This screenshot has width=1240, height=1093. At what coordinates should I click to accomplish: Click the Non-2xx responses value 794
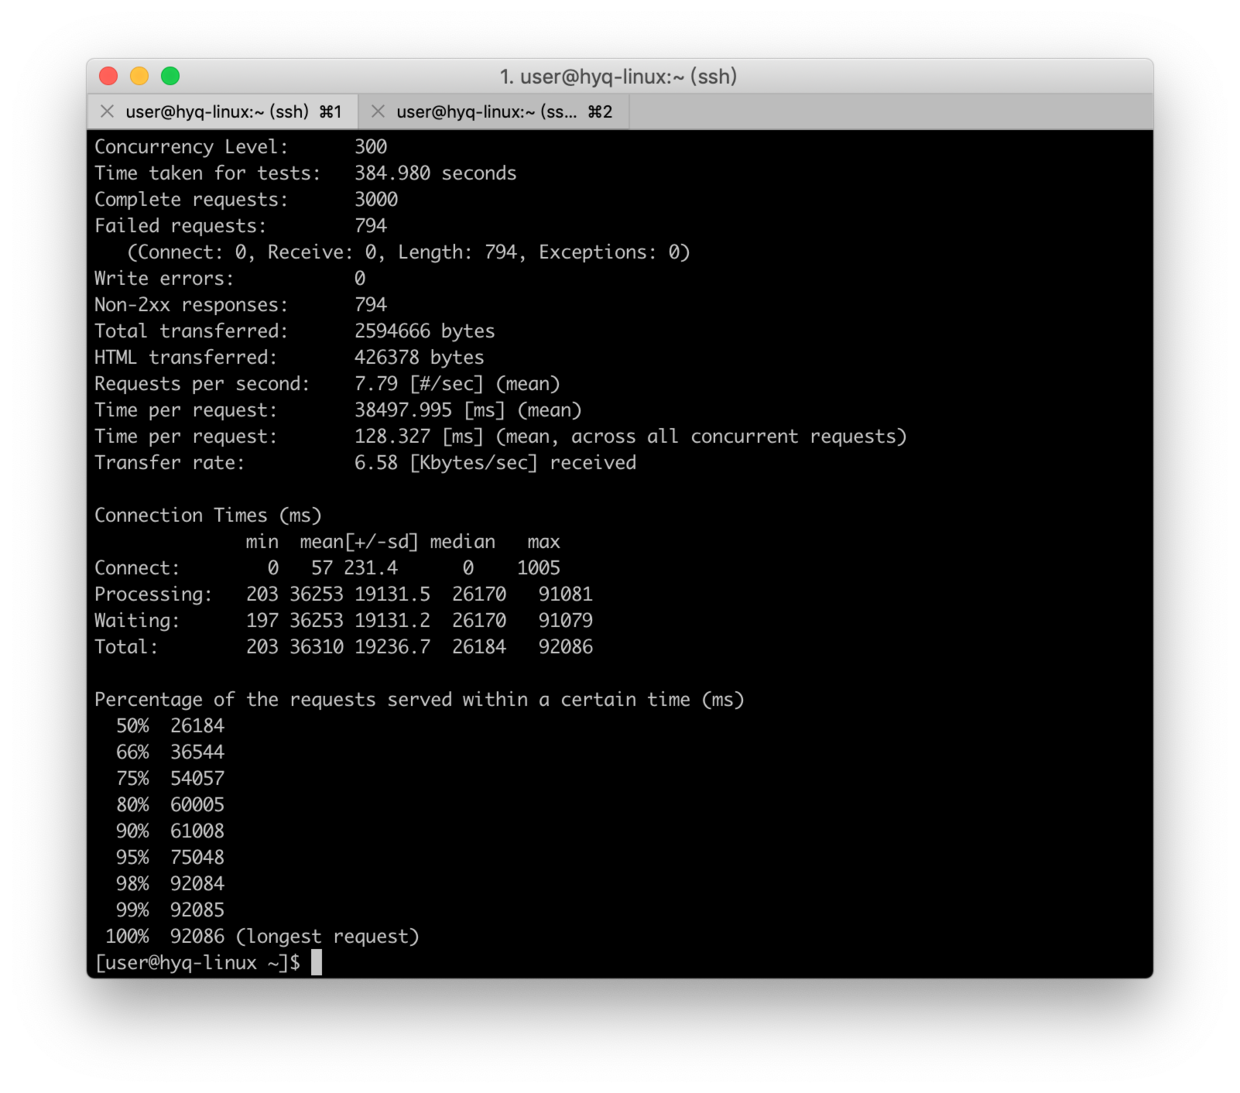[x=371, y=305]
